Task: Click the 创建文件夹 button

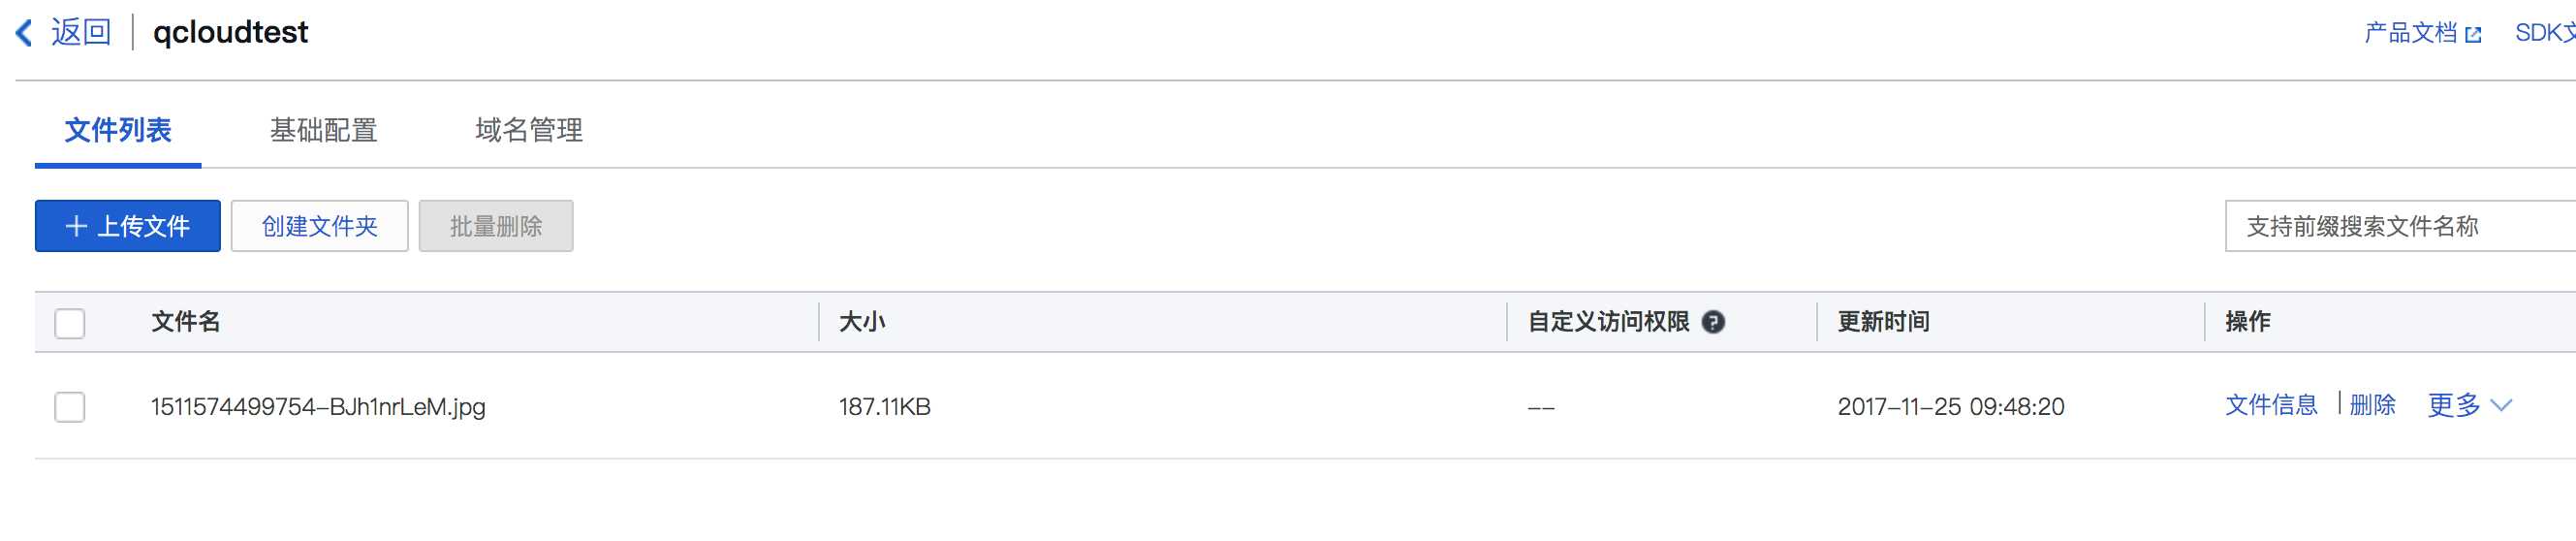Action: point(320,226)
